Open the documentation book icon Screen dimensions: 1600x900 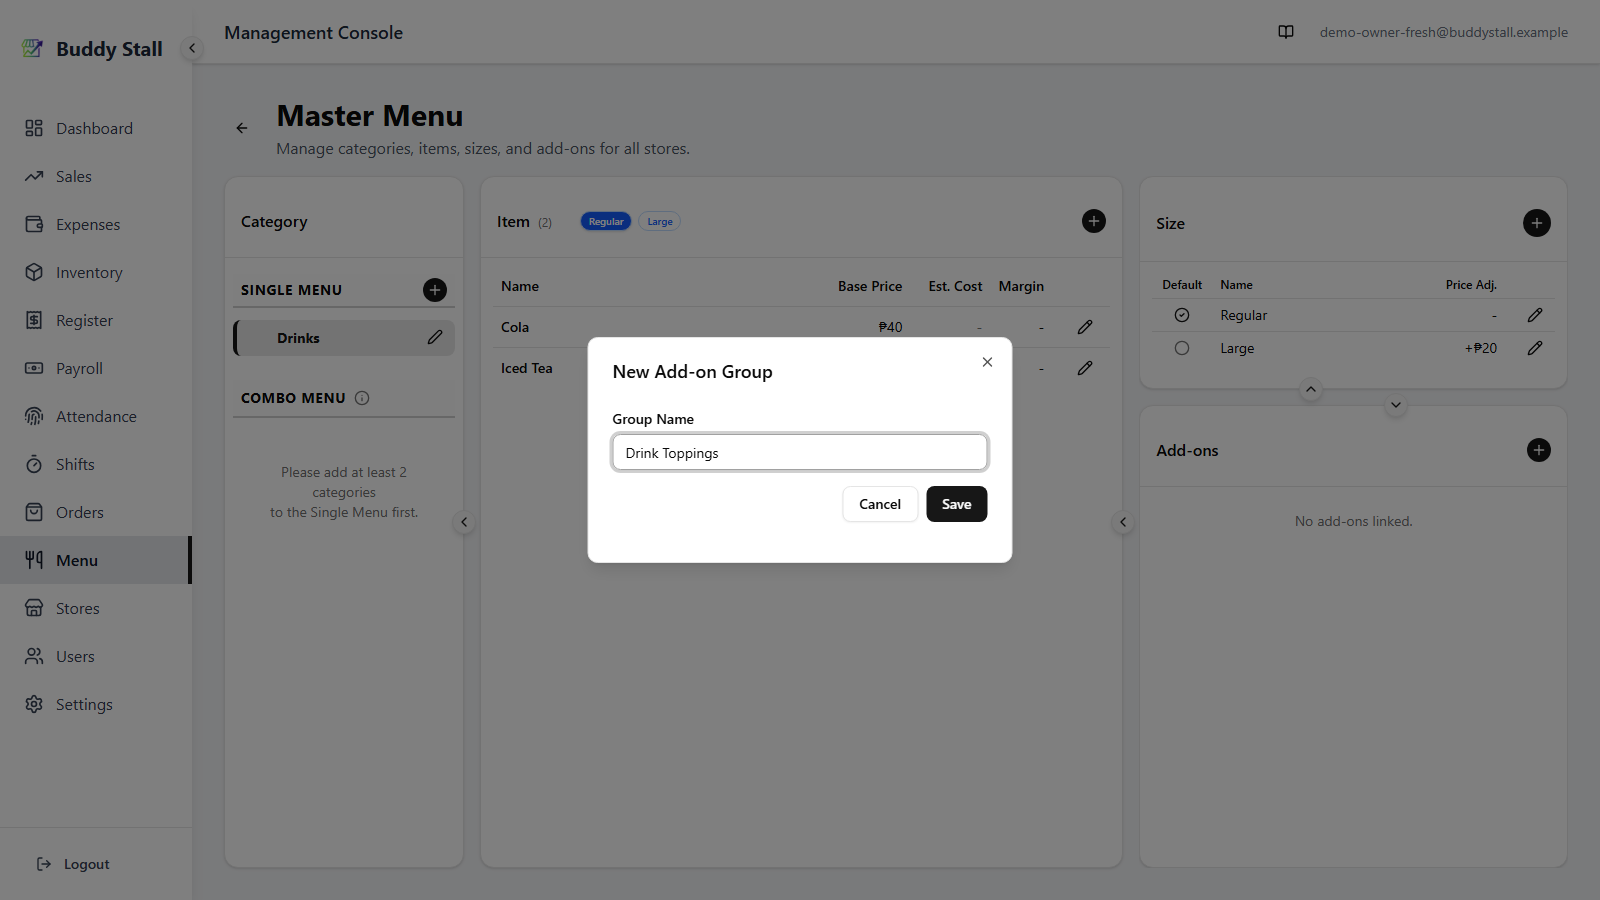click(x=1286, y=32)
